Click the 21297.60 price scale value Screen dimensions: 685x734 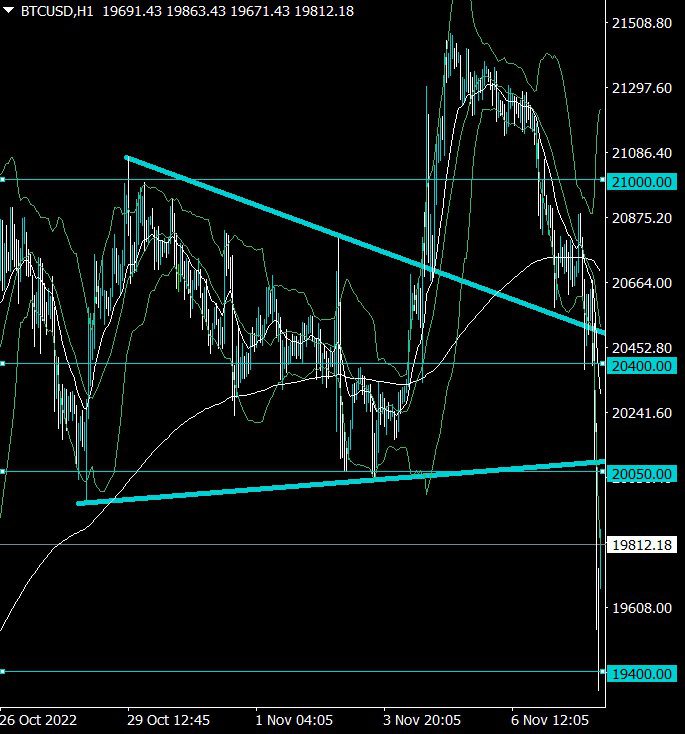641,88
